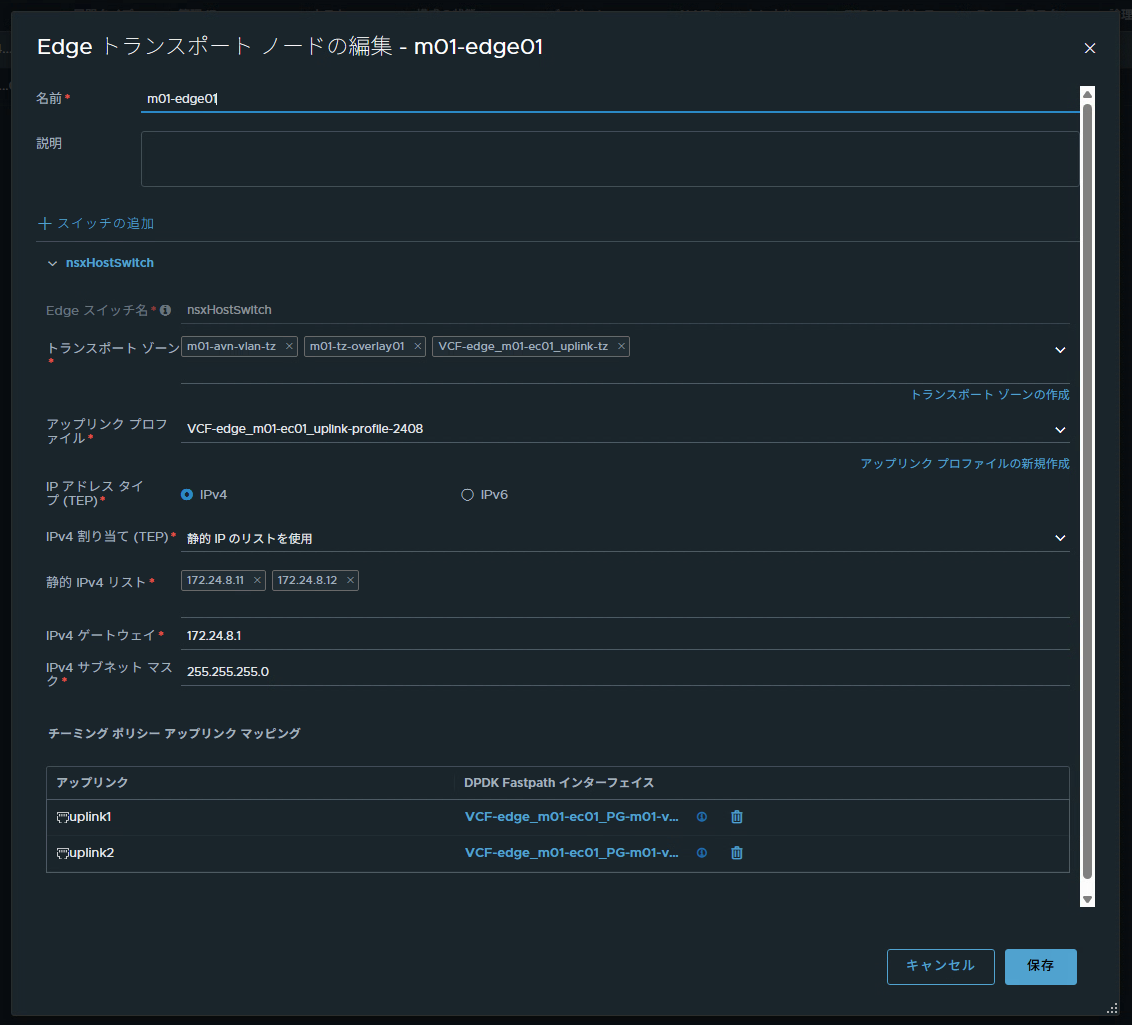Click the キャンセル cancel button

point(941,967)
